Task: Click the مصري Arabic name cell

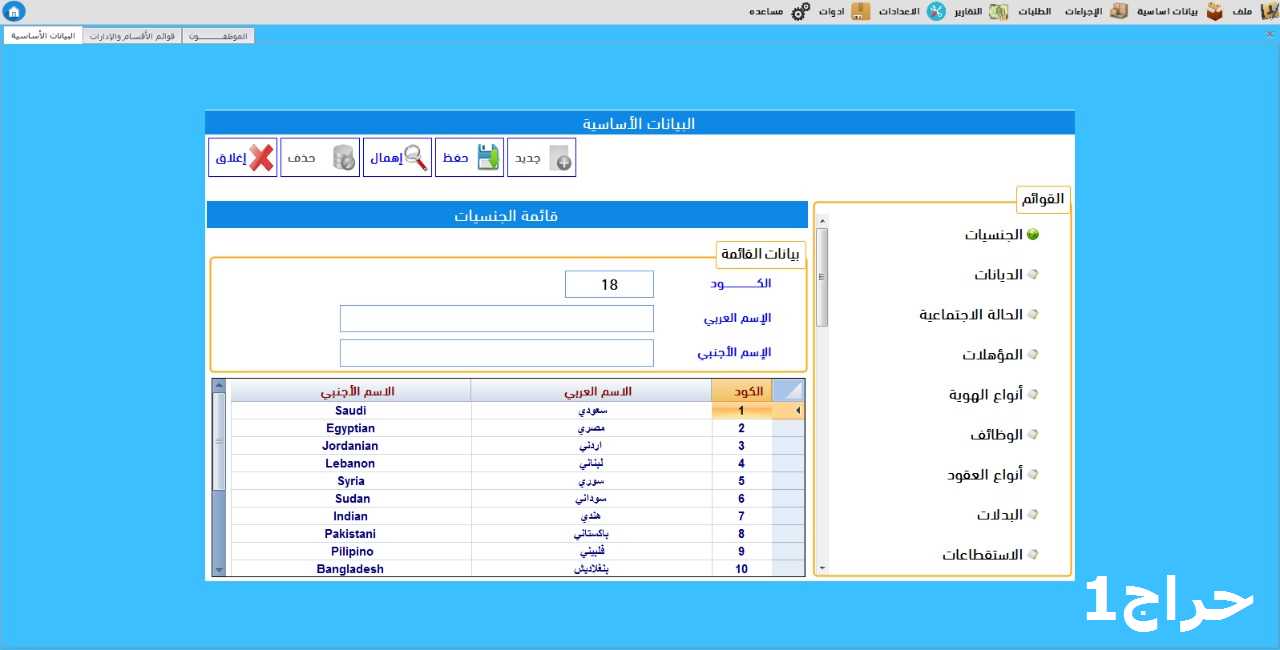Action: tap(592, 429)
